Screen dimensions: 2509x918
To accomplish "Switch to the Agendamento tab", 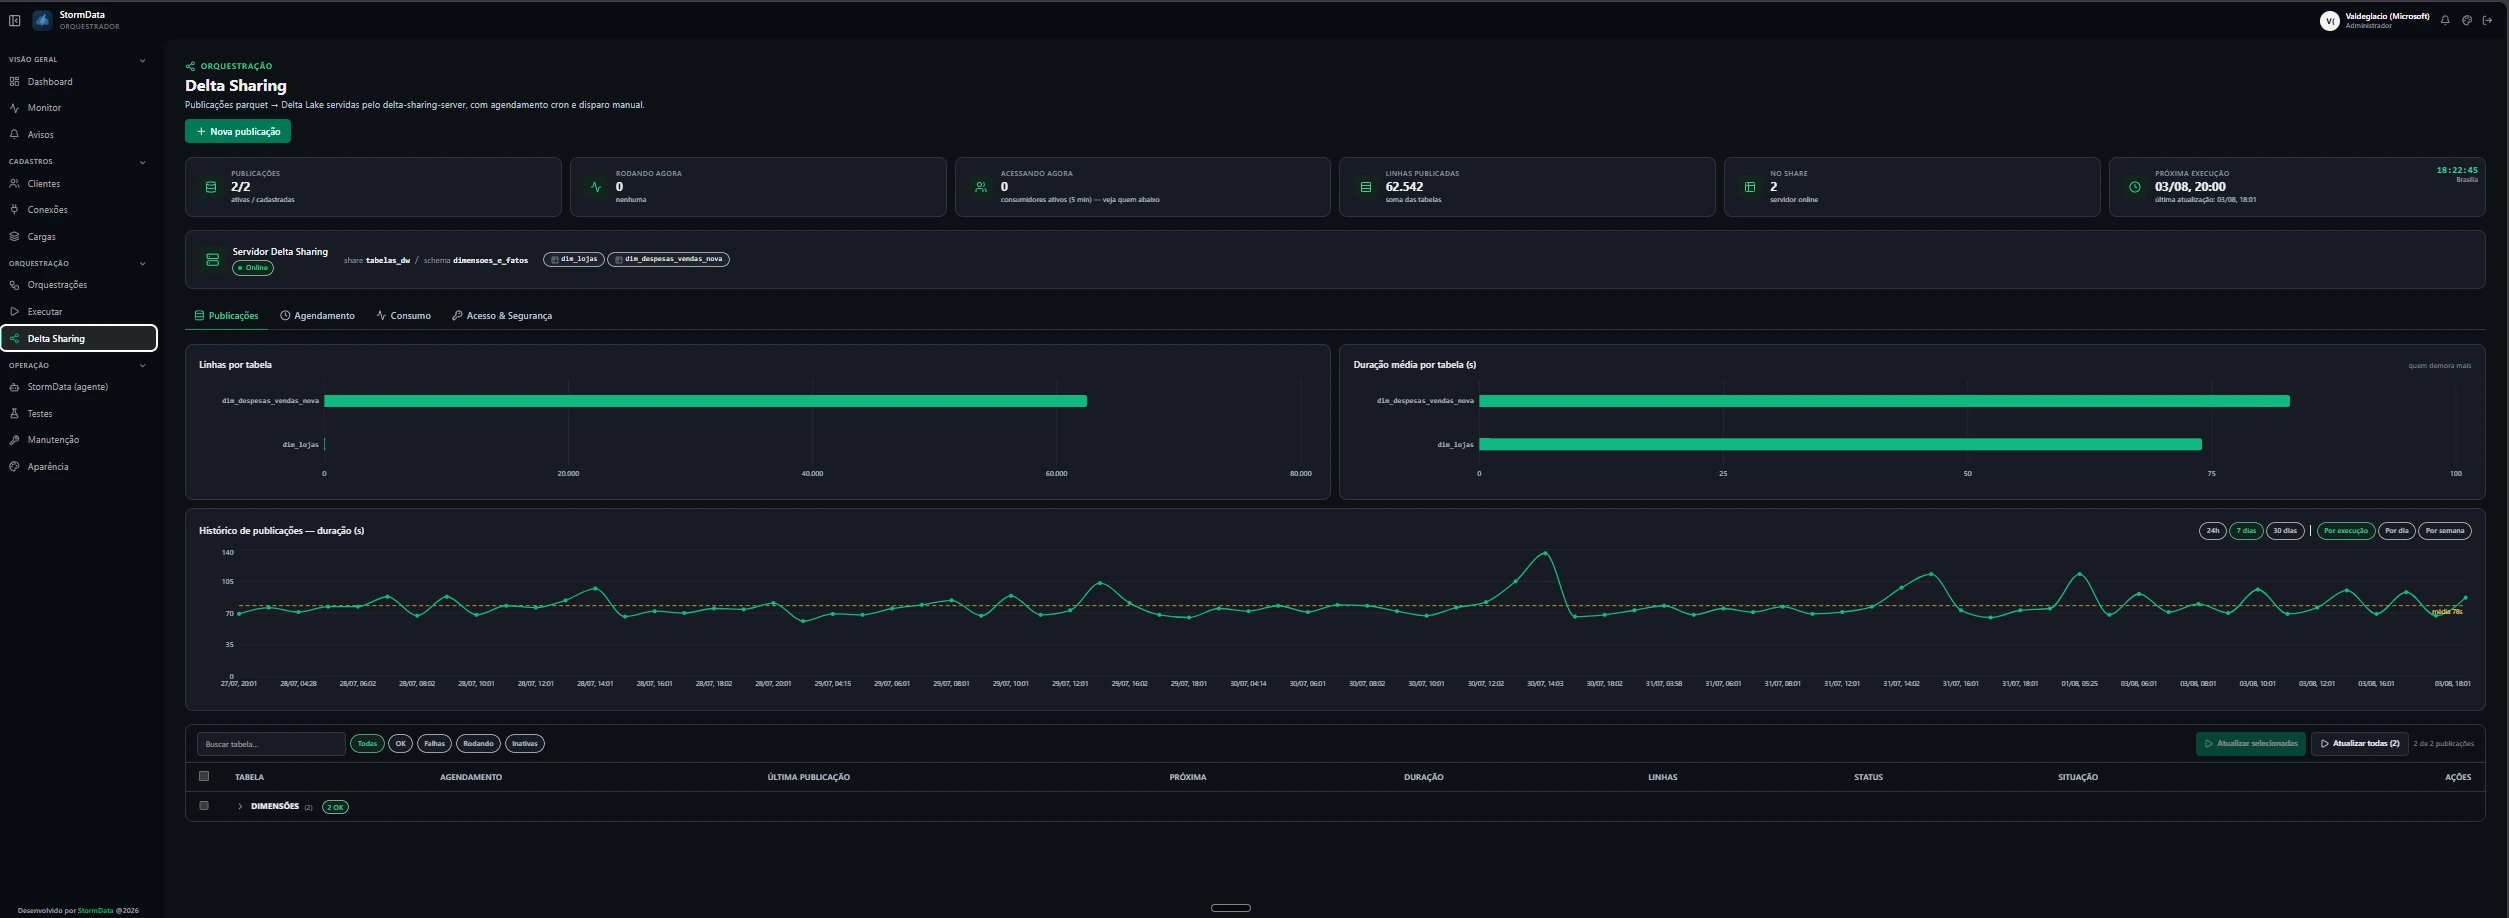I will 317,316.
